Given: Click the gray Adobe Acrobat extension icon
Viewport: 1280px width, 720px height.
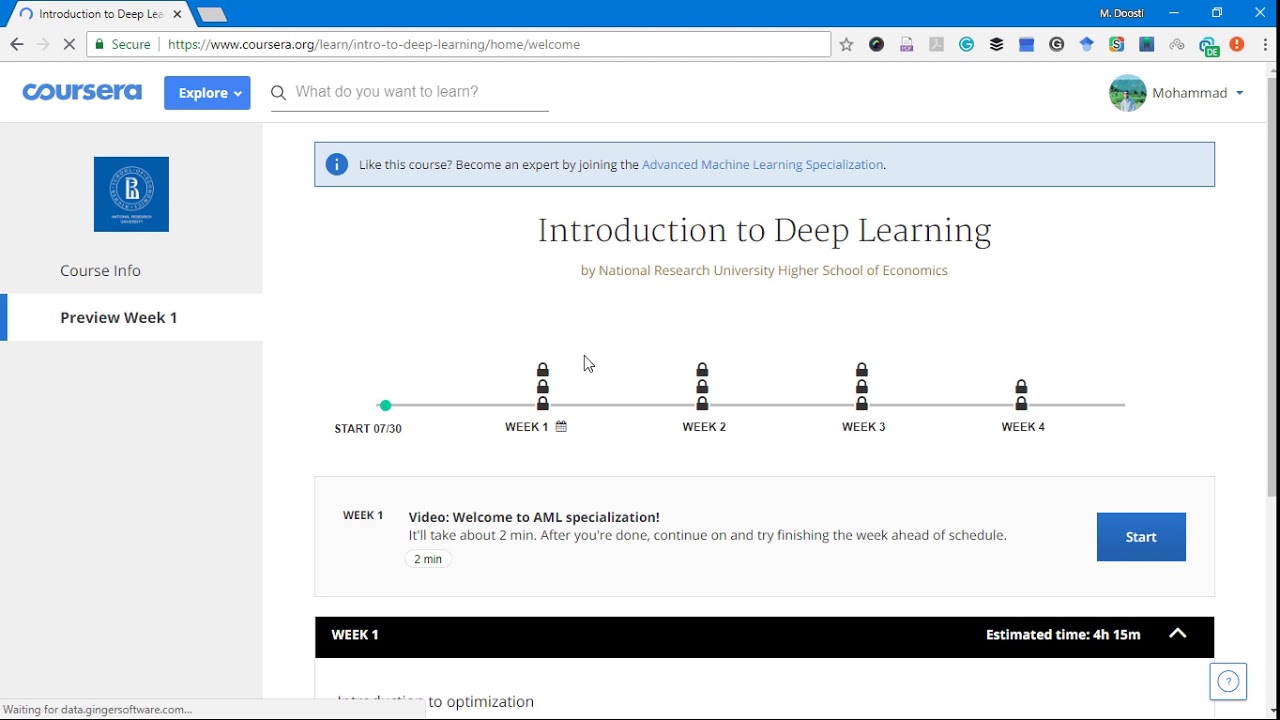Looking at the screenshot, I should point(937,44).
